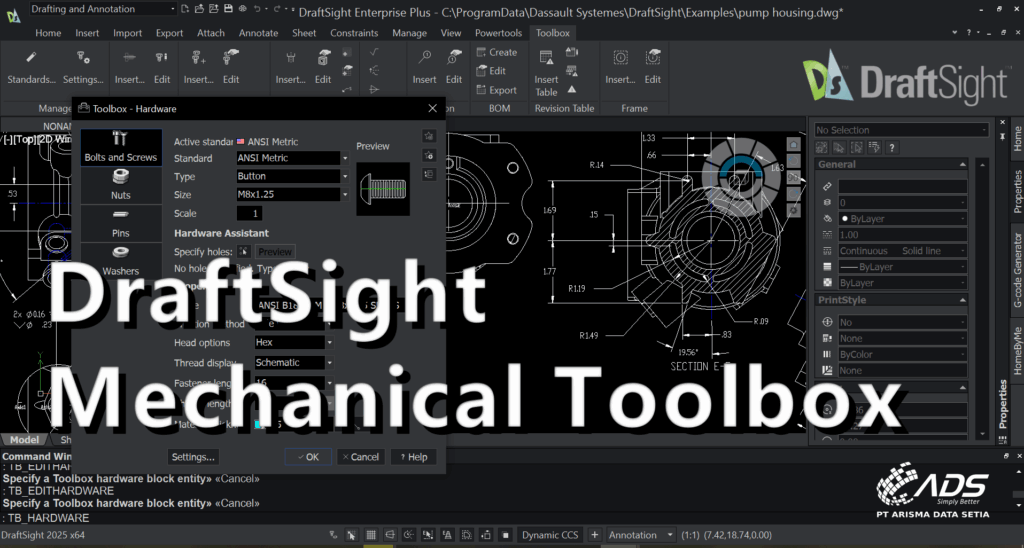
Task: Open the G-code Generator side tab
Action: point(1017,270)
